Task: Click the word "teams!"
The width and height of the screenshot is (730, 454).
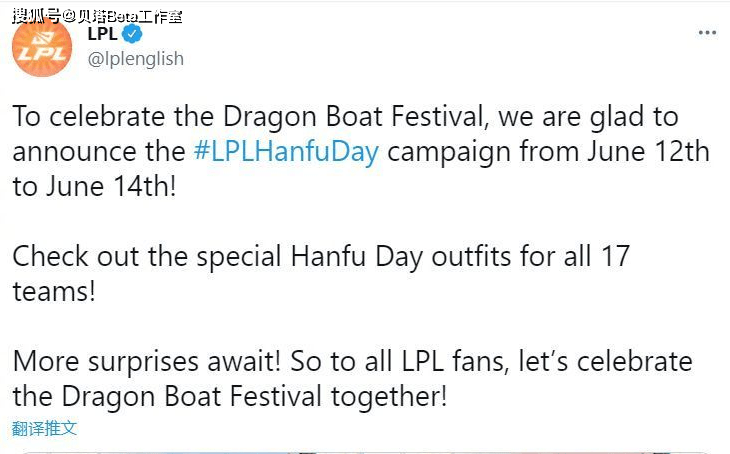Action: tap(54, 292)
